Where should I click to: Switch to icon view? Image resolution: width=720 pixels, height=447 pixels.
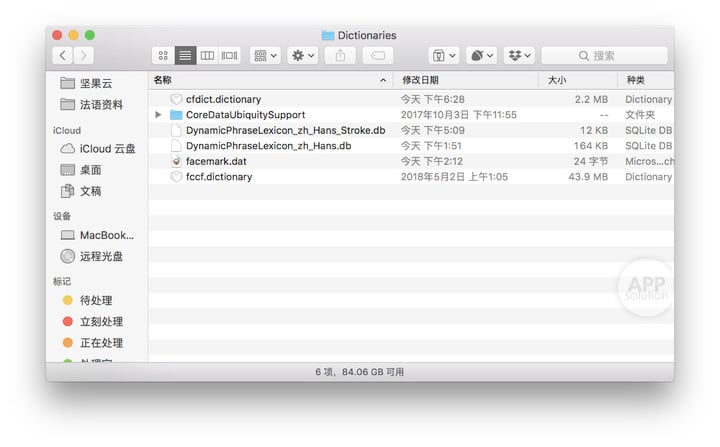click(163, 56)
